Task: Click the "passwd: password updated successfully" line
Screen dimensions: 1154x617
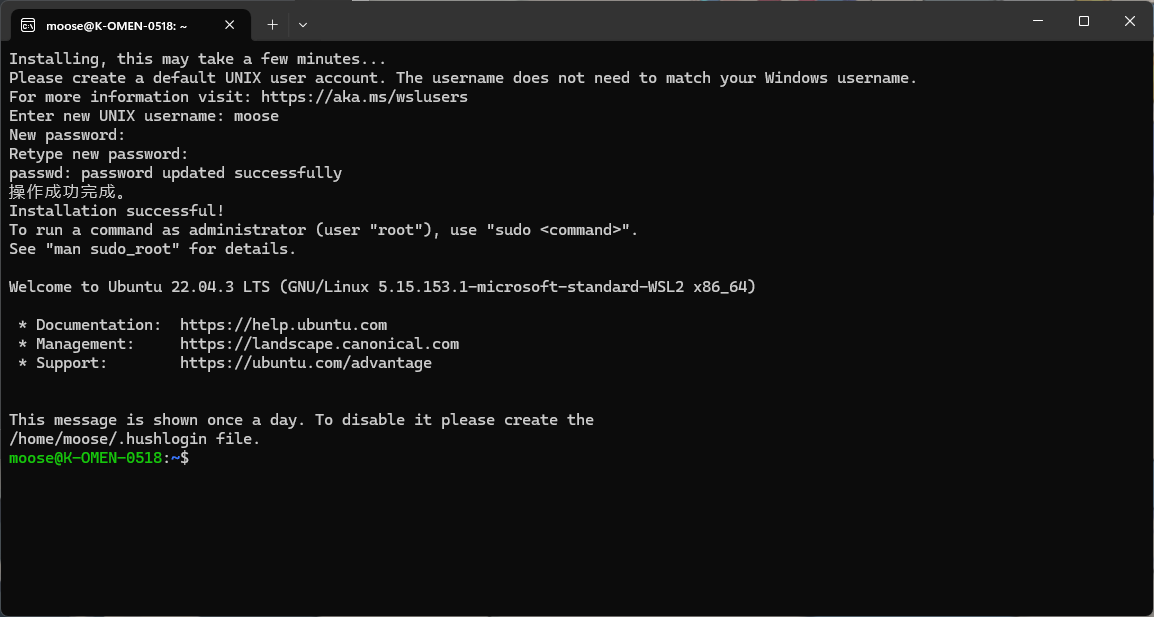Action: pos(175,173)
